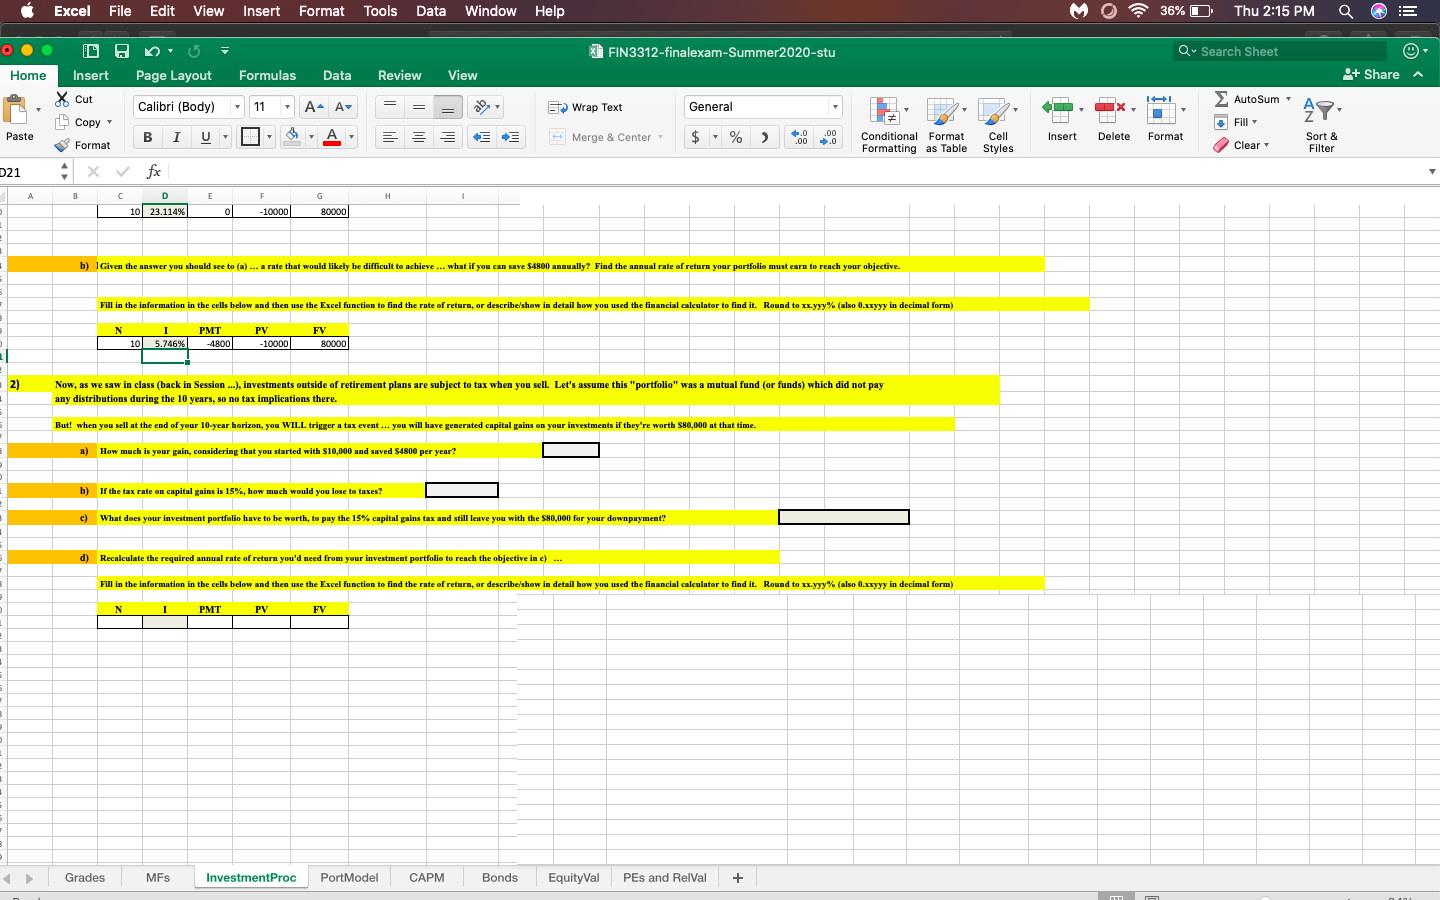Click the Decrease Indent icon
The image size is (1440, 900).
481,137
